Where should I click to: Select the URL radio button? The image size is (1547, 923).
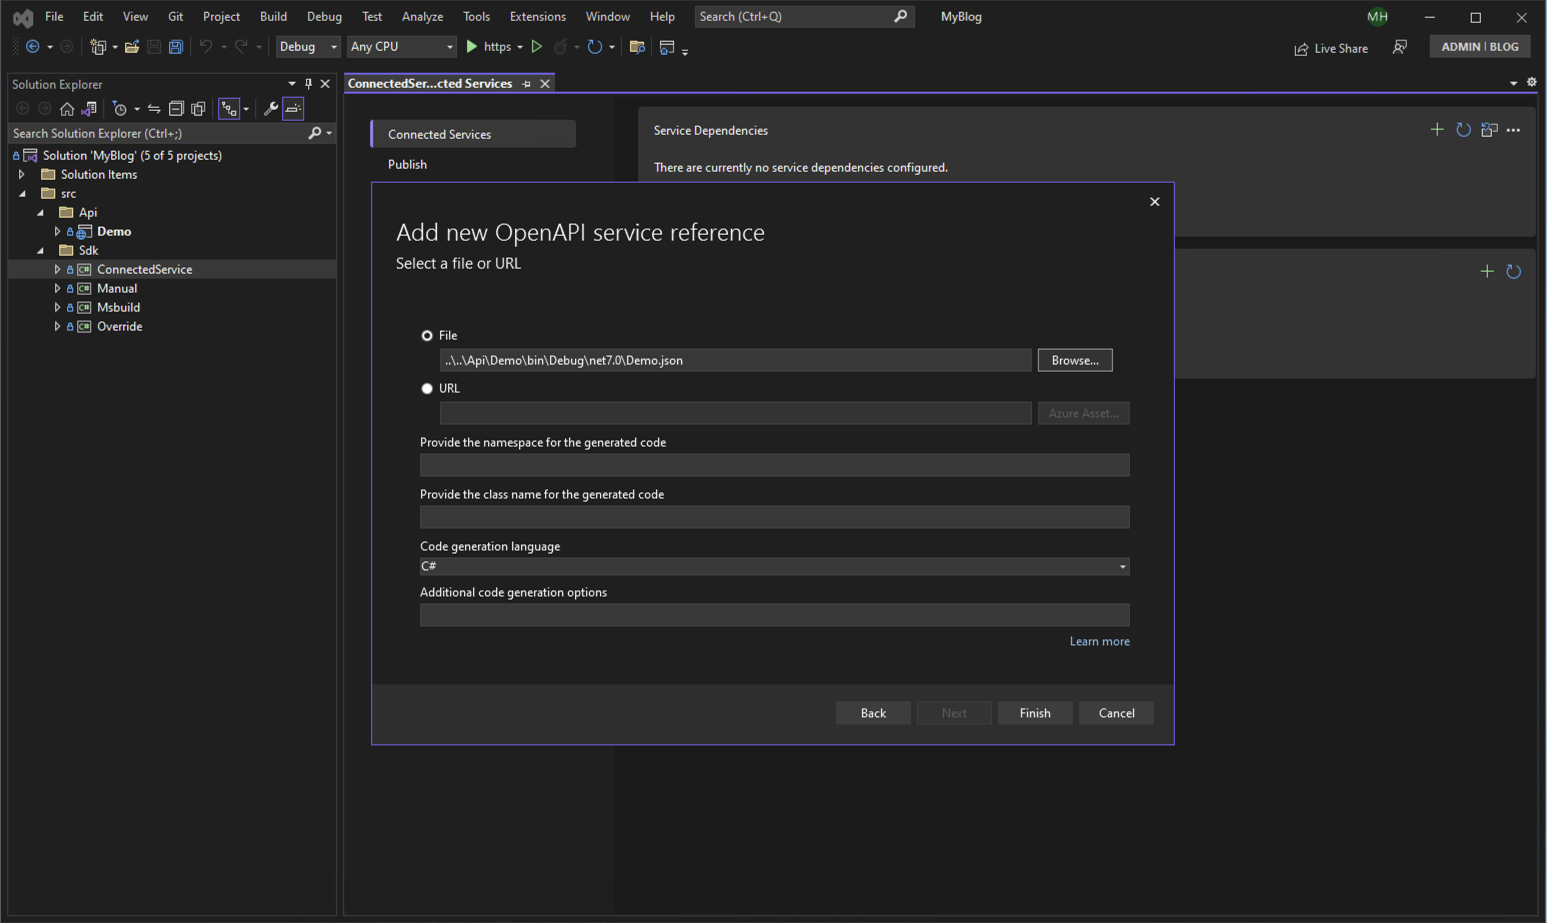point(427,388)
